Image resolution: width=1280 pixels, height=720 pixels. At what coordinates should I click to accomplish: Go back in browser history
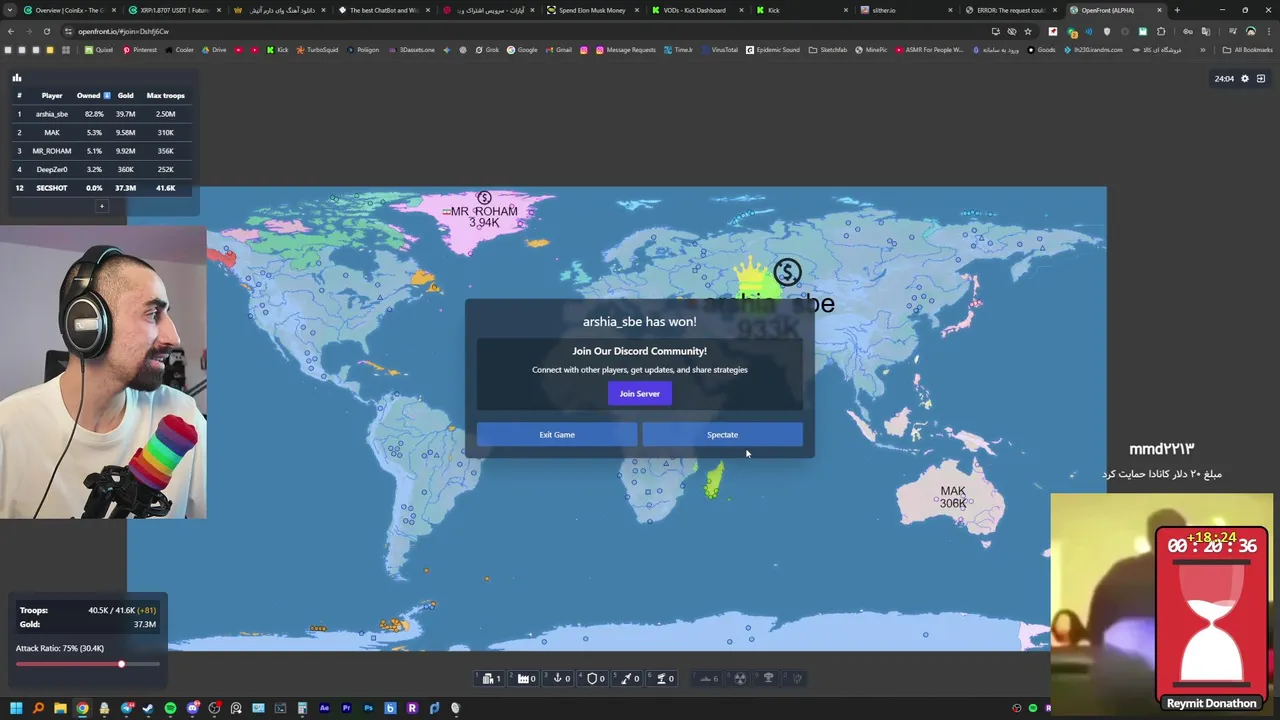[x=11, y=31]
